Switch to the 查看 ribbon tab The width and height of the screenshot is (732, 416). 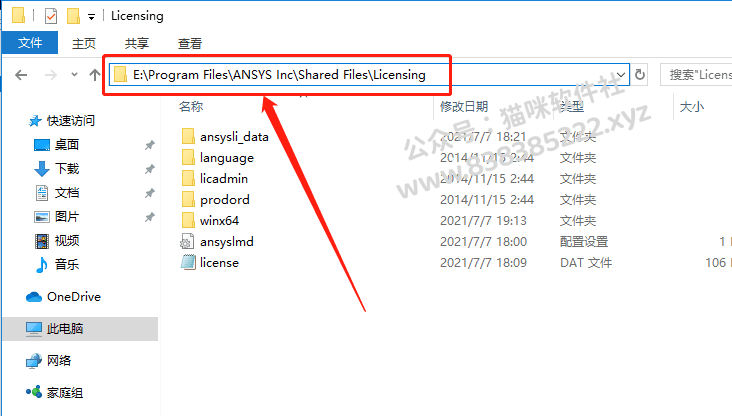point(190,43)
